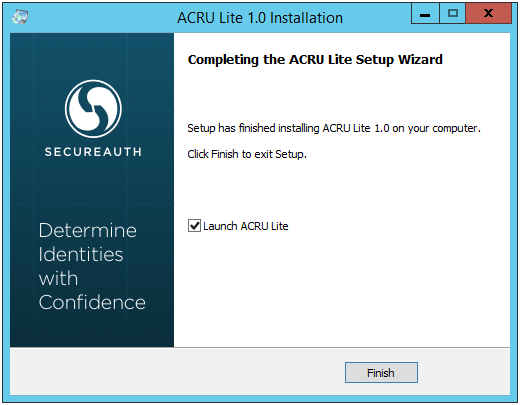This screenshot has height=405, width=521.
Task: Click the dark teal banner above the logo
Action: click(92, 55)
